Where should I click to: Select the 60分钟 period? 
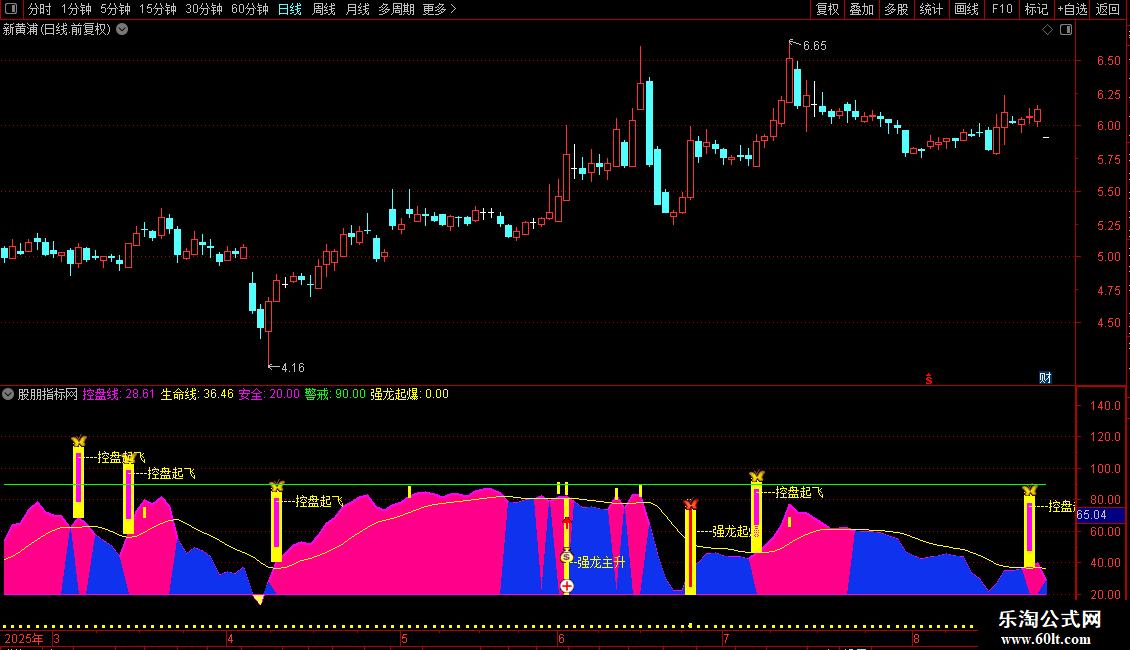click(249, 9)
